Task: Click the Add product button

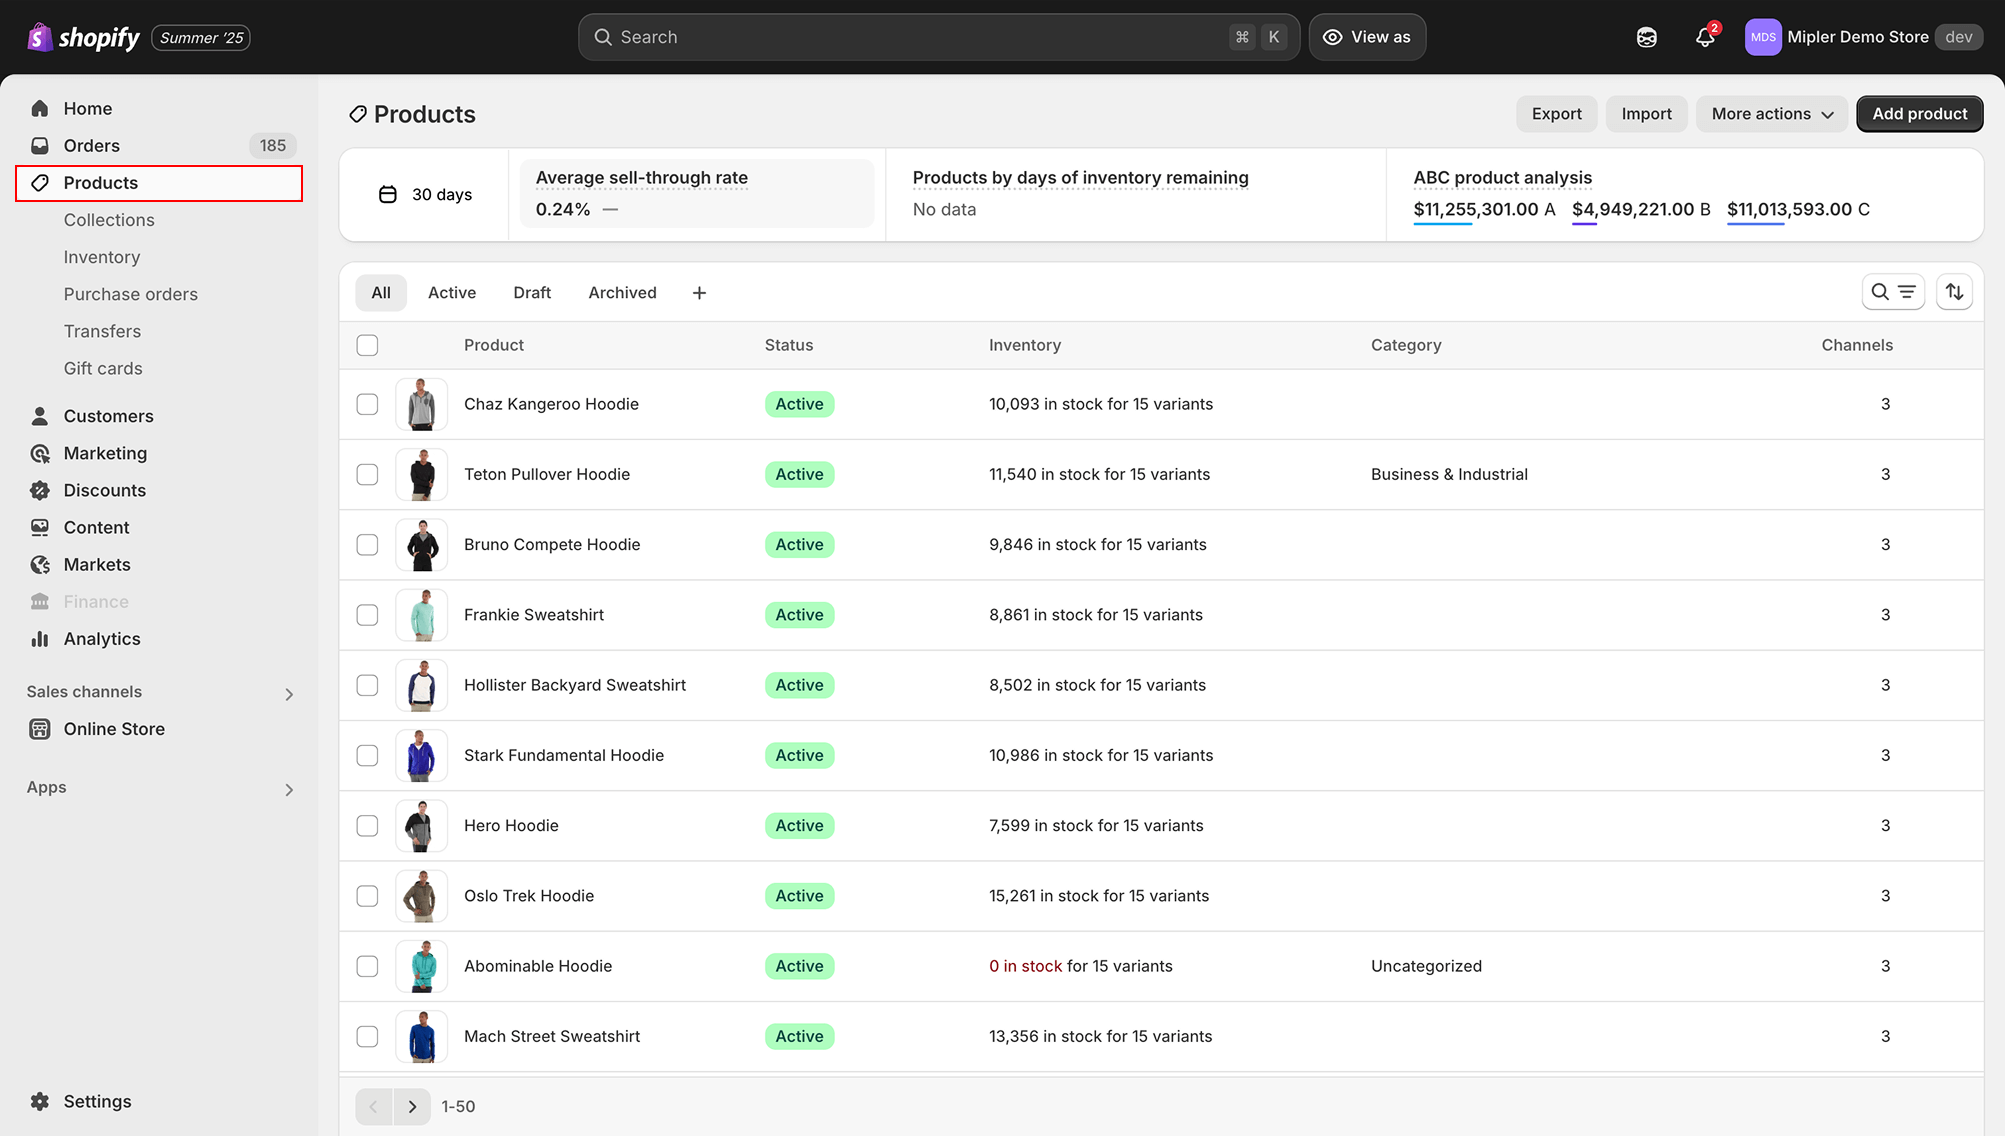Action: pyautogui.click(x=1919, y=114)
